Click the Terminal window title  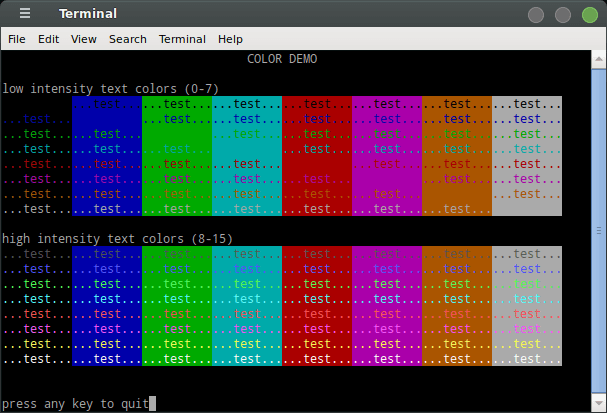pos(88,14)
